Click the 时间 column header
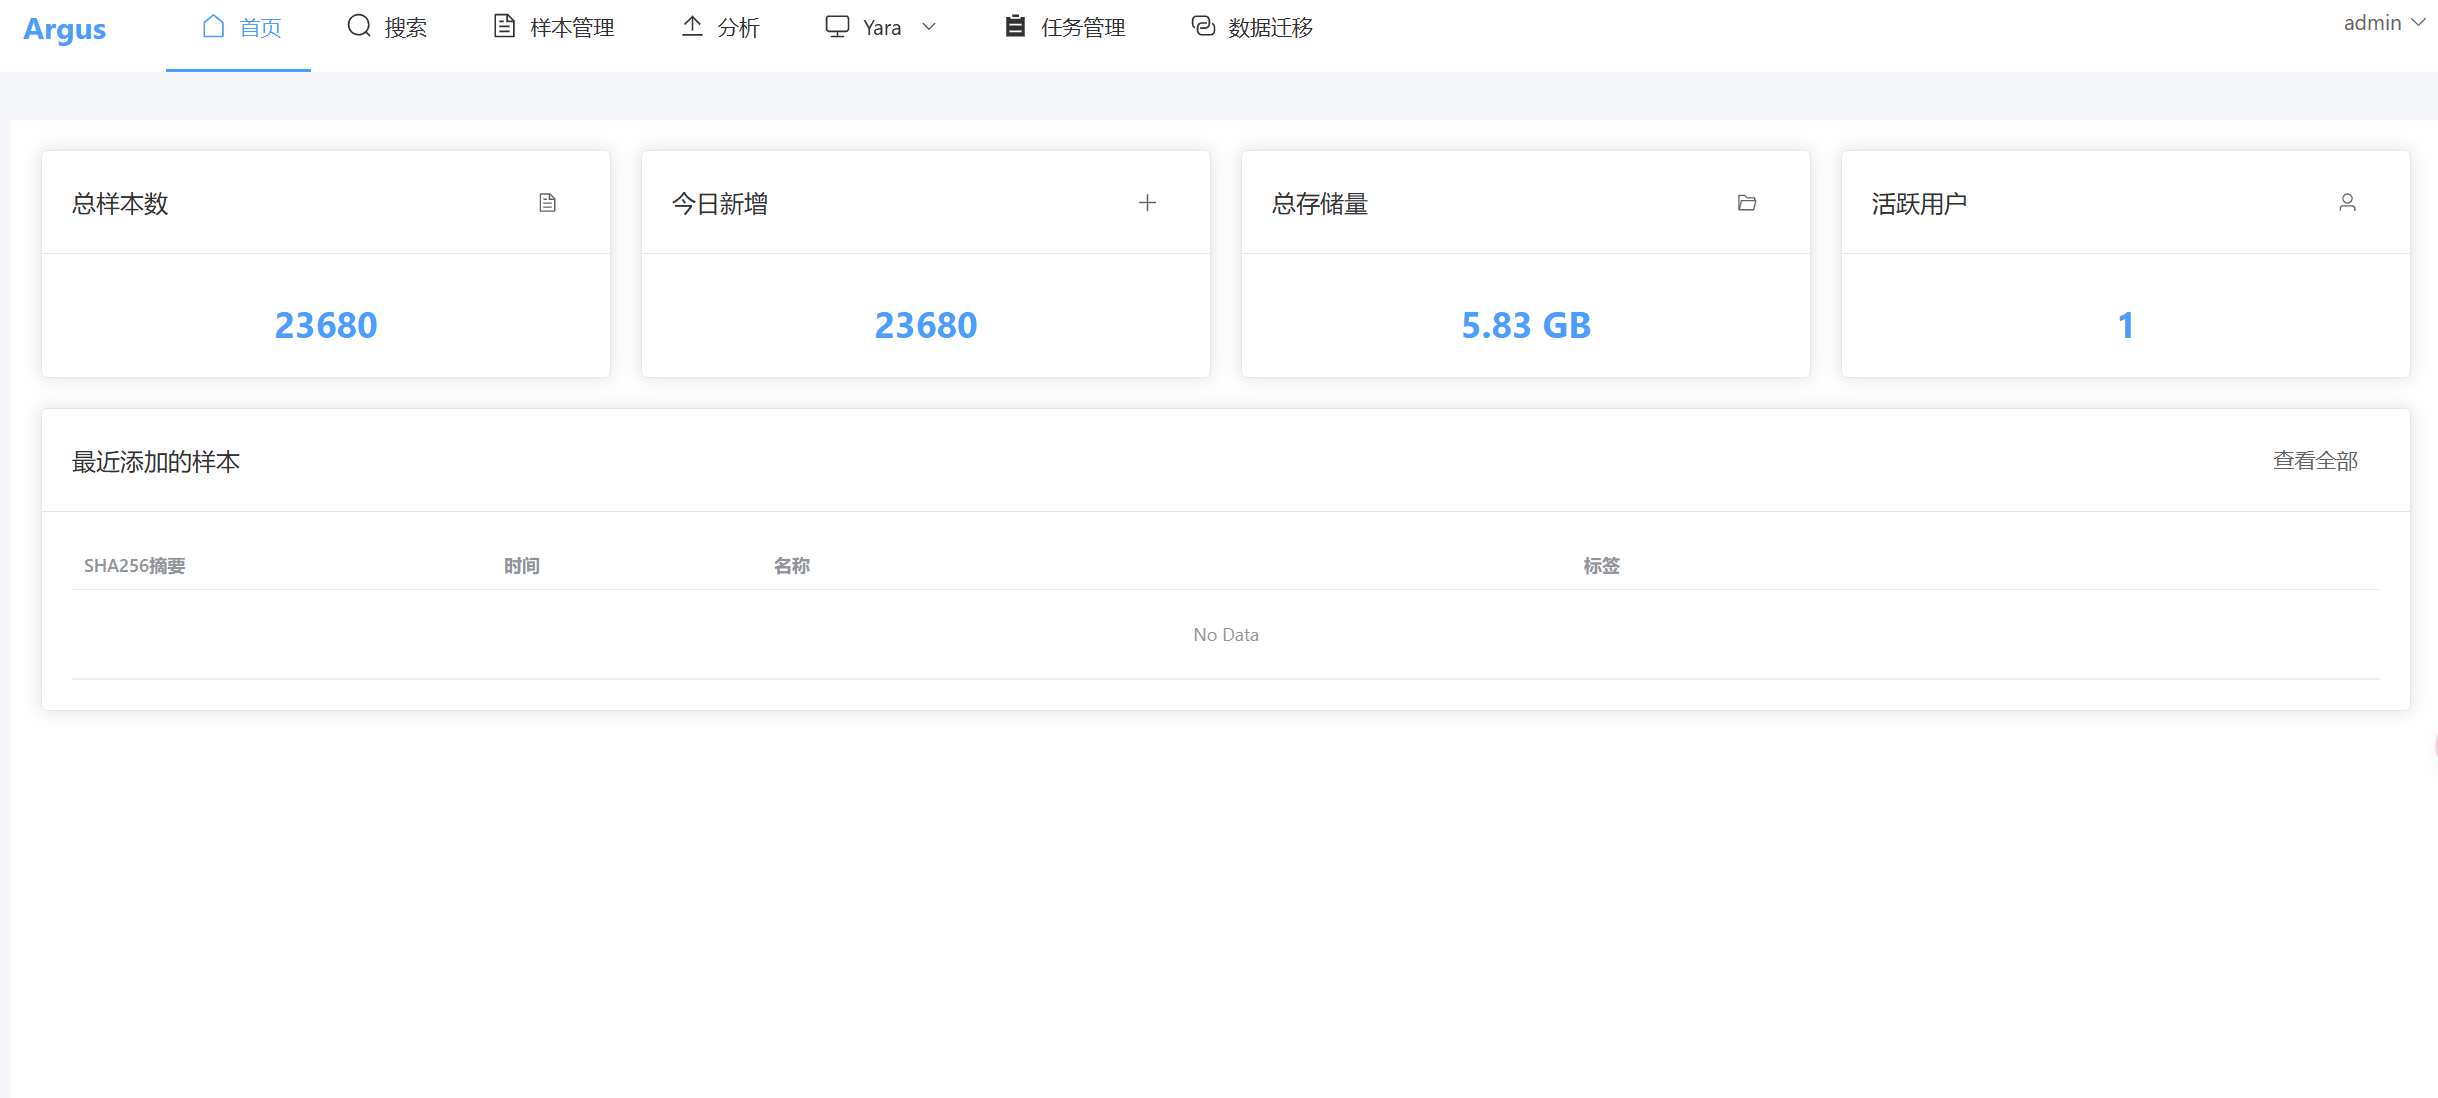Image resolution: width=2438 pixels, height=1098 pixels. point(521,566)
